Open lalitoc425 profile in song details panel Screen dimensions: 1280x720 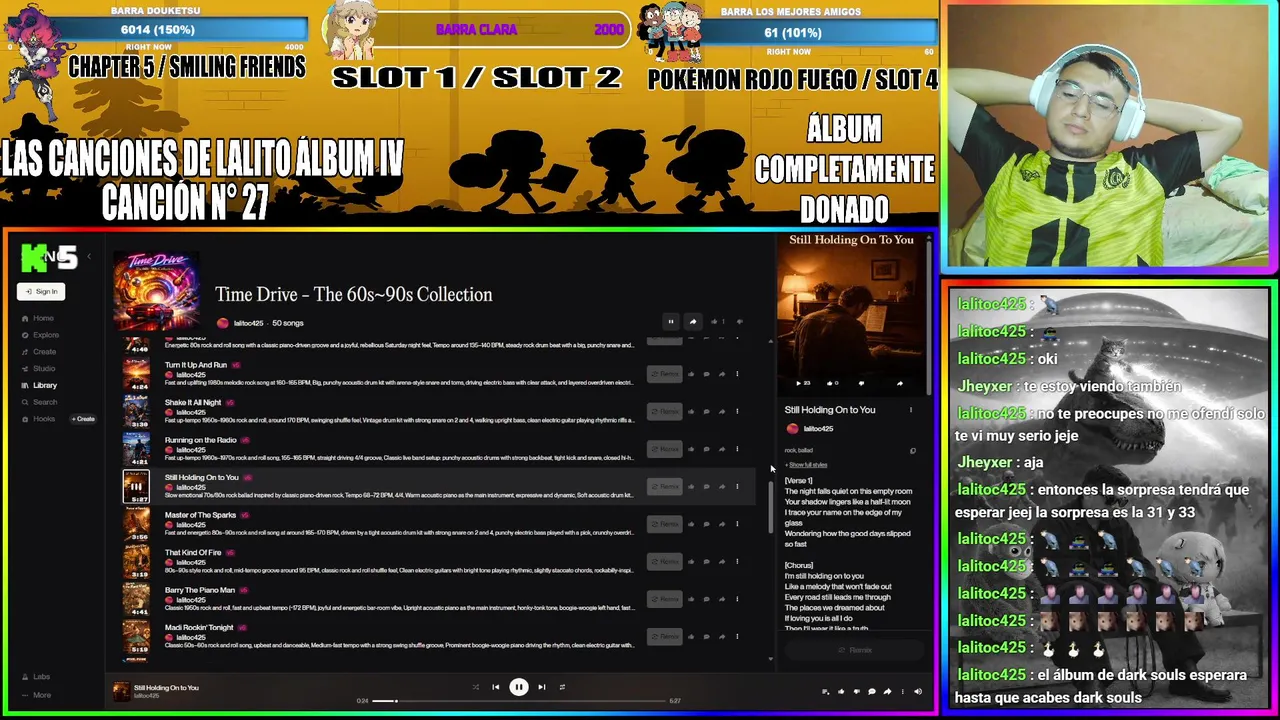pyautogui.click(x=810, y=429)
